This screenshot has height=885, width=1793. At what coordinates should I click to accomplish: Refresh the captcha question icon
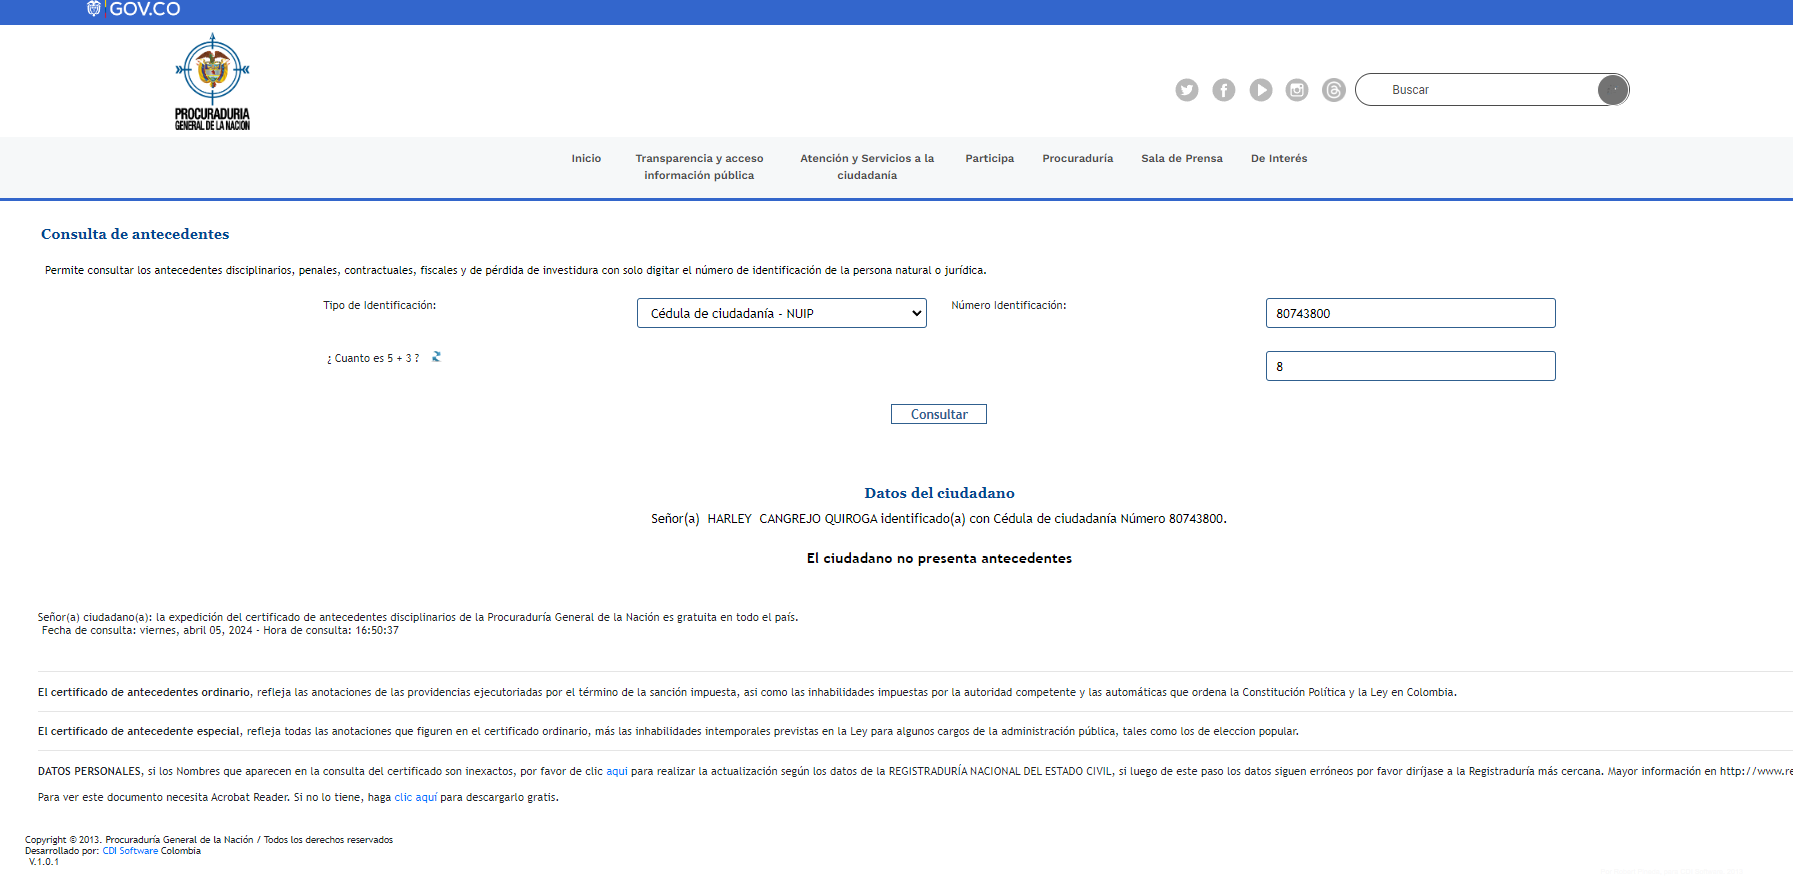point(436,357)
